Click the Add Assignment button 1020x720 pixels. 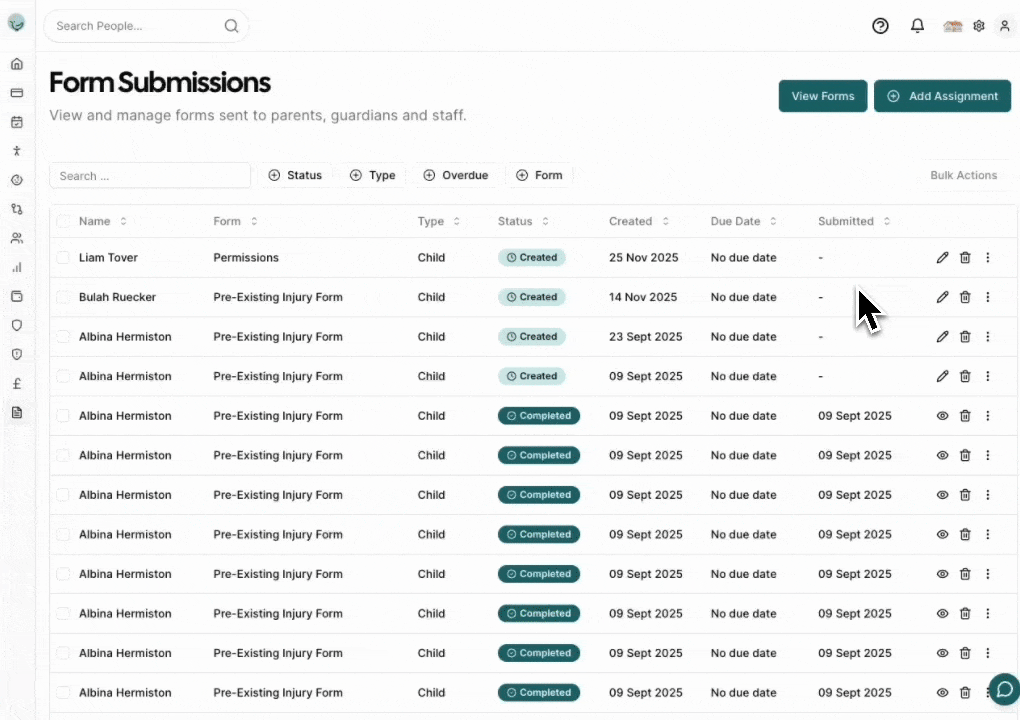[942, 96]
